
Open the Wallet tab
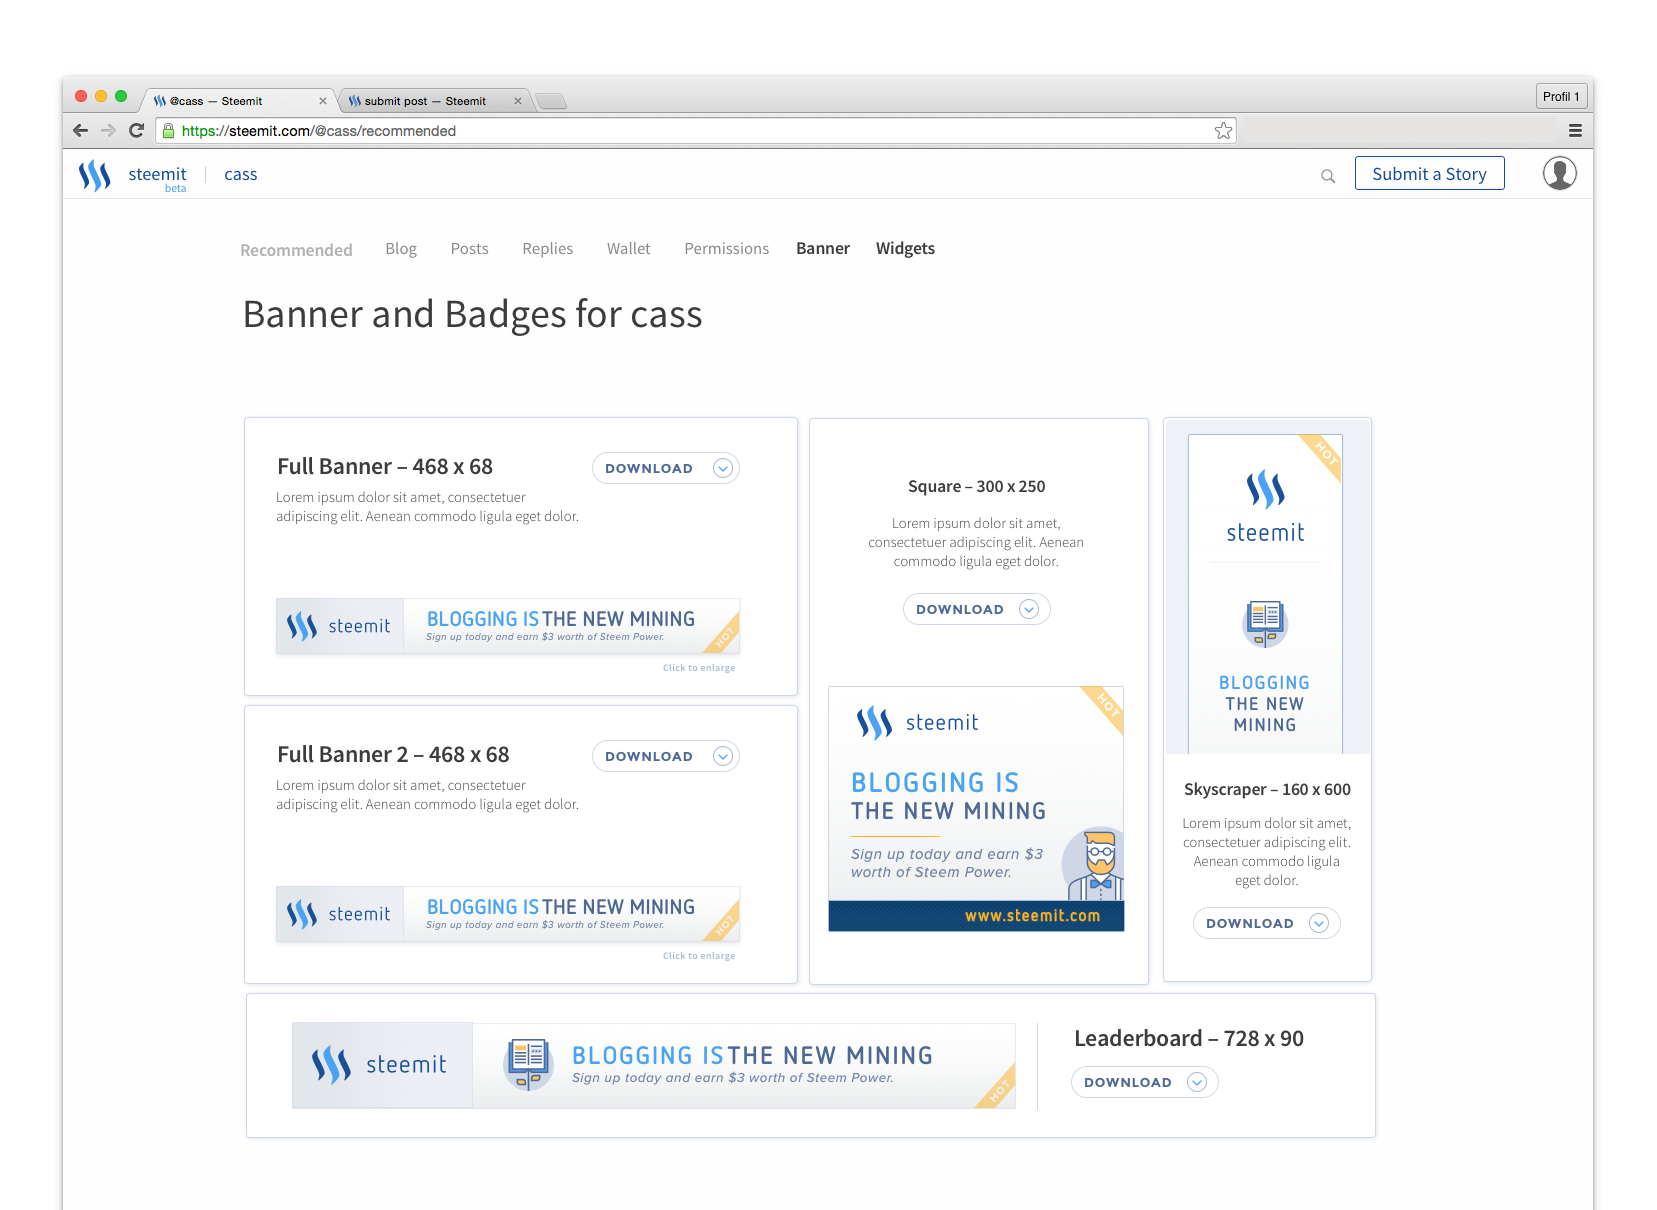pyautogui.click(x=628, y=249)
